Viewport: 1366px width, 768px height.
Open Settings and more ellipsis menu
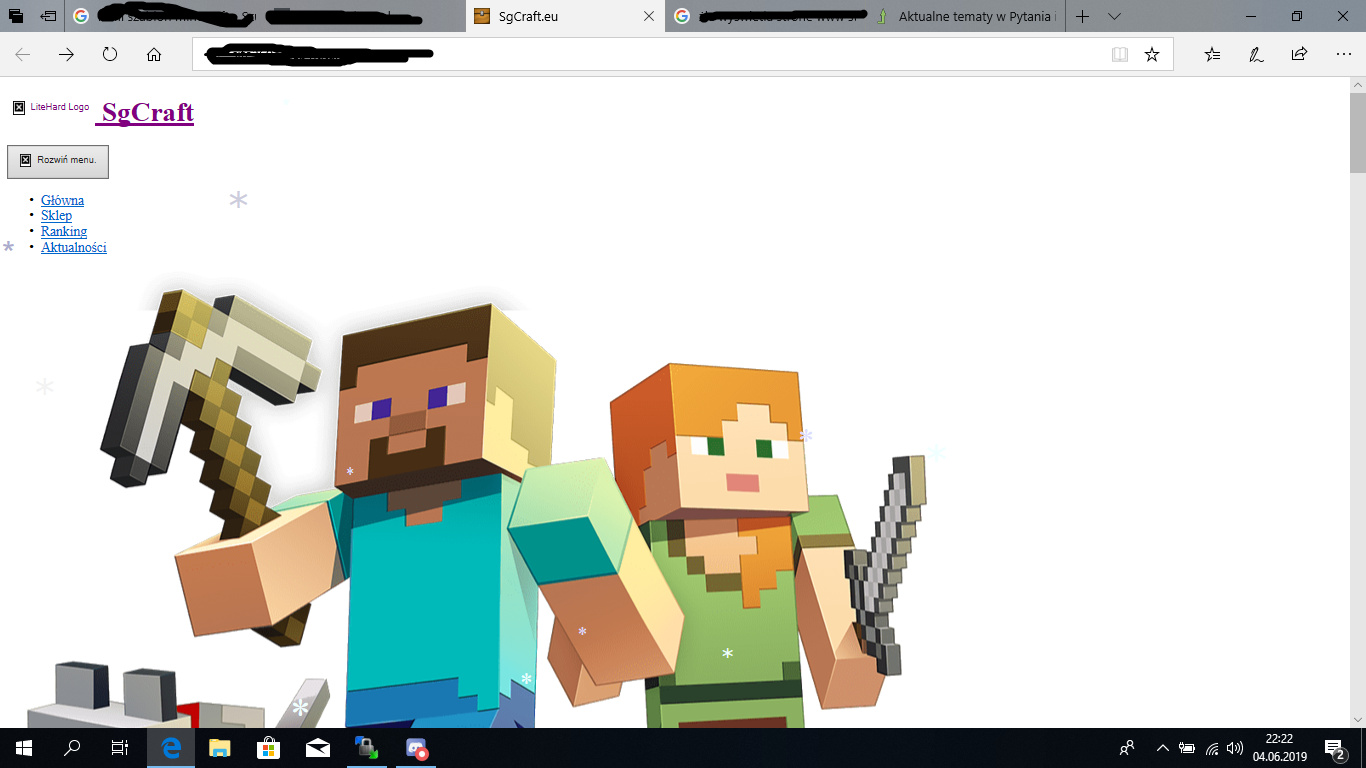click(1343, 55)
